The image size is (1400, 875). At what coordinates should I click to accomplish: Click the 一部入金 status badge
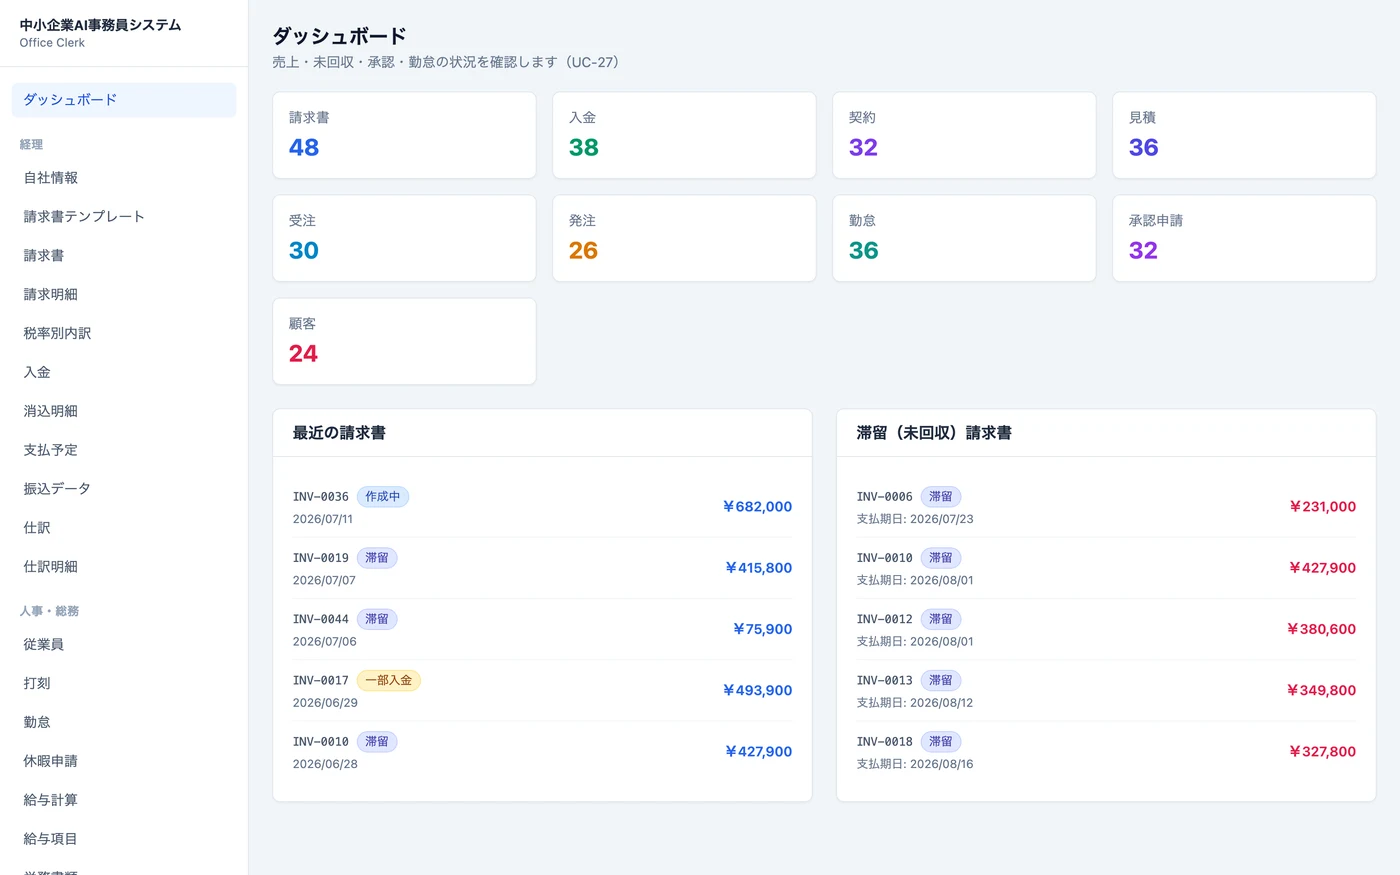pos(389,680)
